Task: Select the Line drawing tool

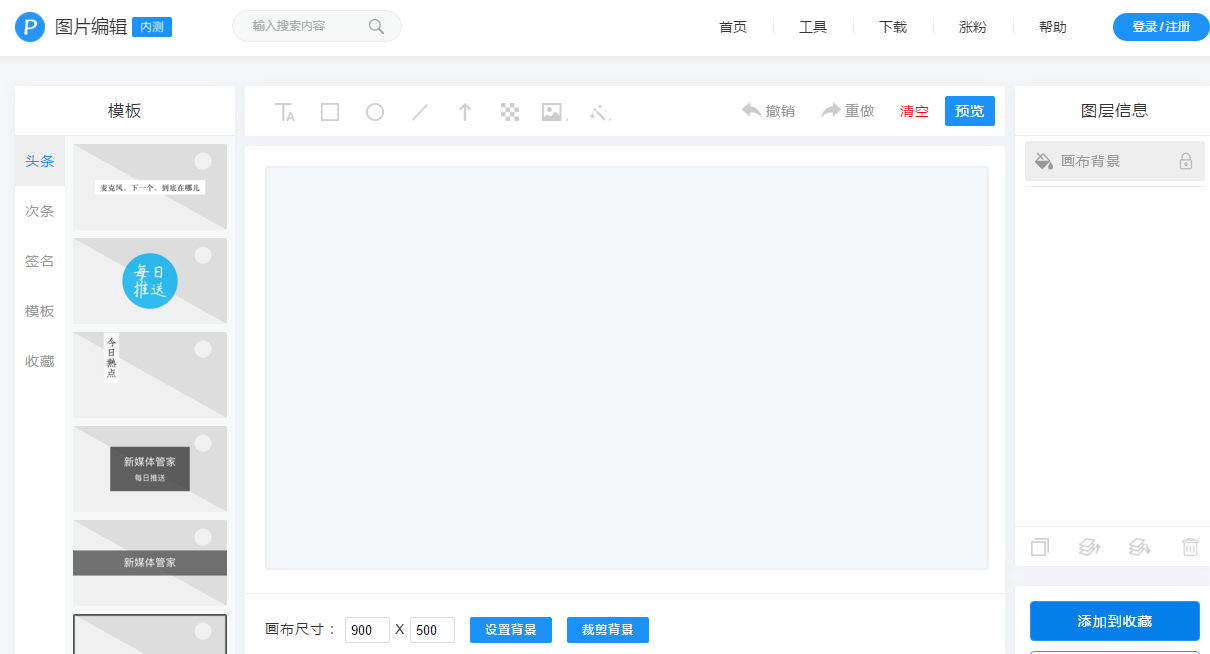Action: click(x=420, y=112)
